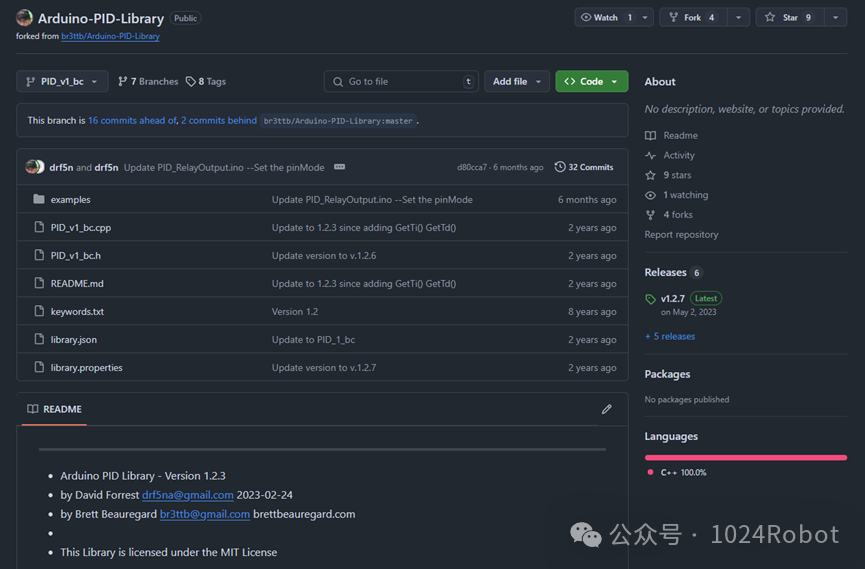This screenshot has width=865, height=569.
Task: Click the Report repository link
Action: [681, 235]
